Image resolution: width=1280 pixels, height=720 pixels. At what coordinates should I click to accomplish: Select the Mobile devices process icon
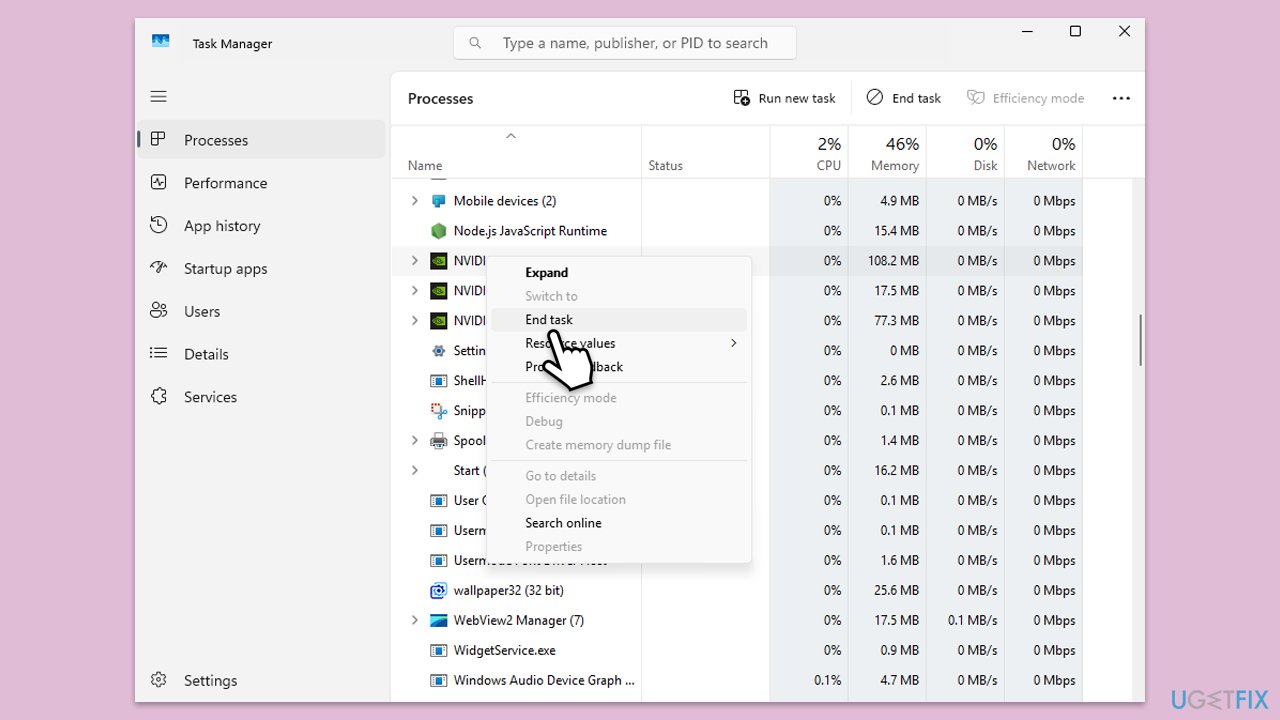[438, 201]
